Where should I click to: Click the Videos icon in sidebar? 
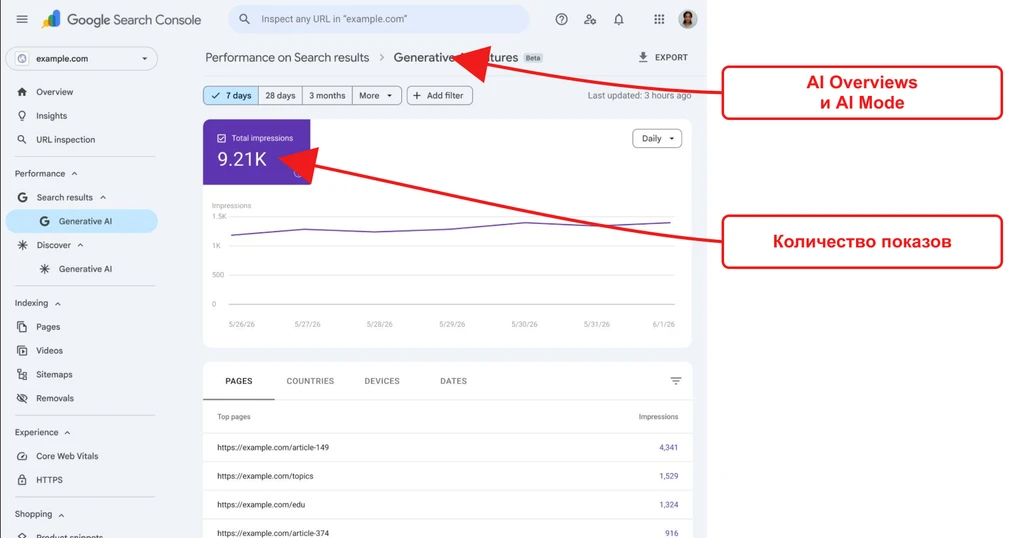[22, 351]
